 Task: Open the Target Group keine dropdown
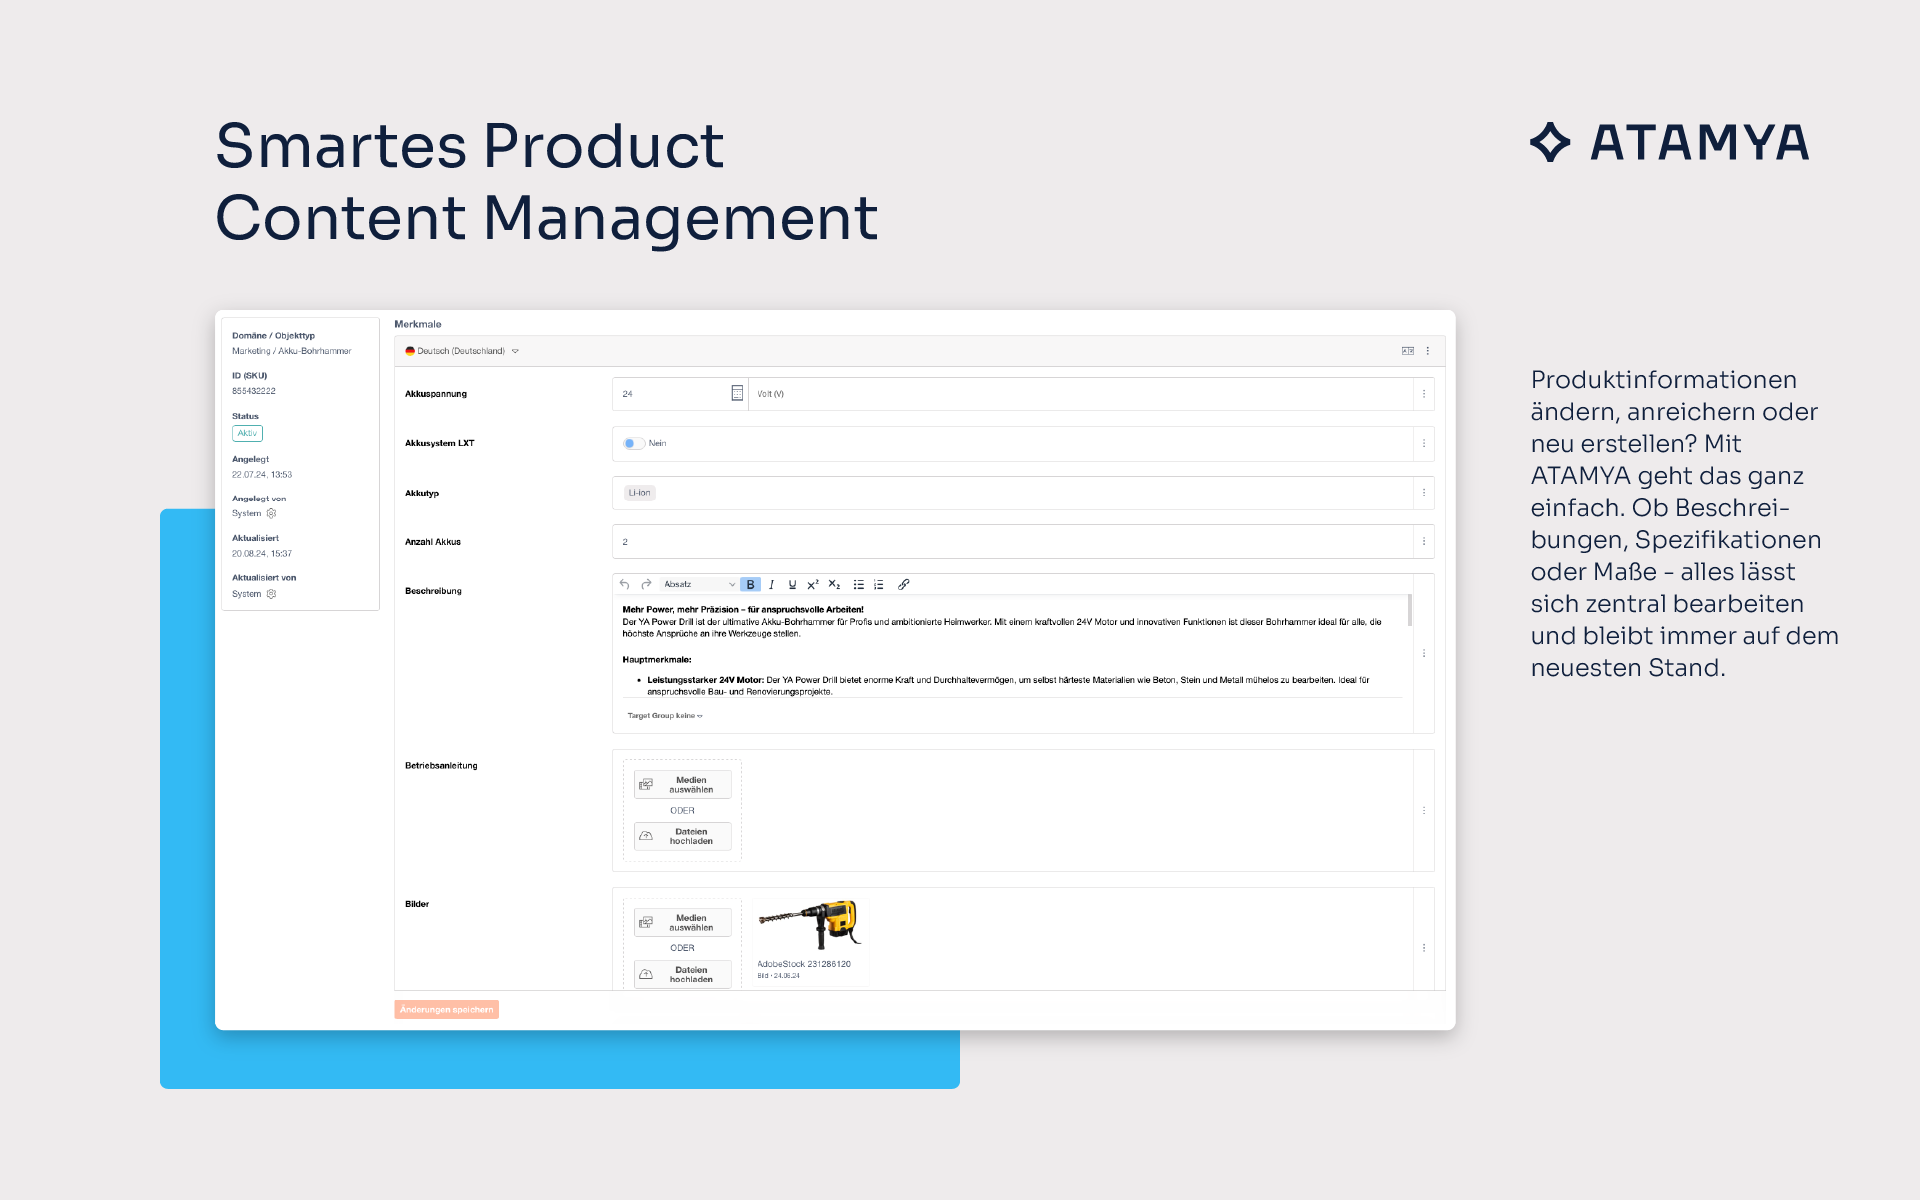click(x=665, y=716)
